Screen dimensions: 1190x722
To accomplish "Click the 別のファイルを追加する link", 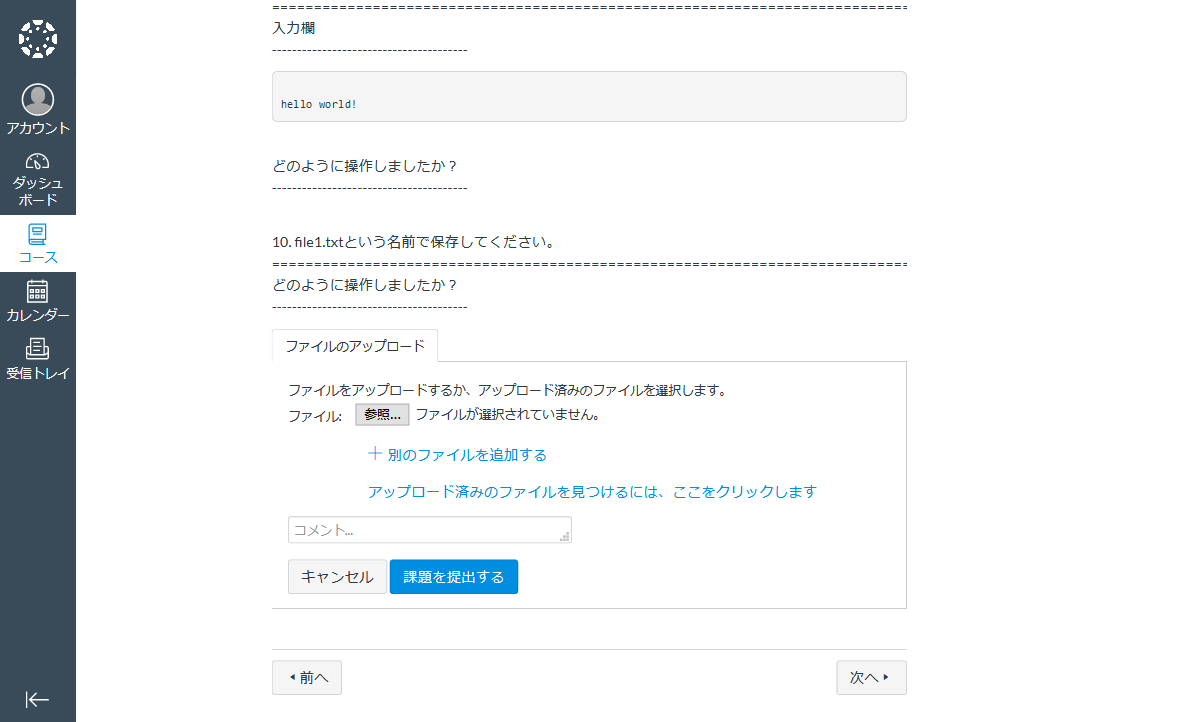I will tap(467, 455).
